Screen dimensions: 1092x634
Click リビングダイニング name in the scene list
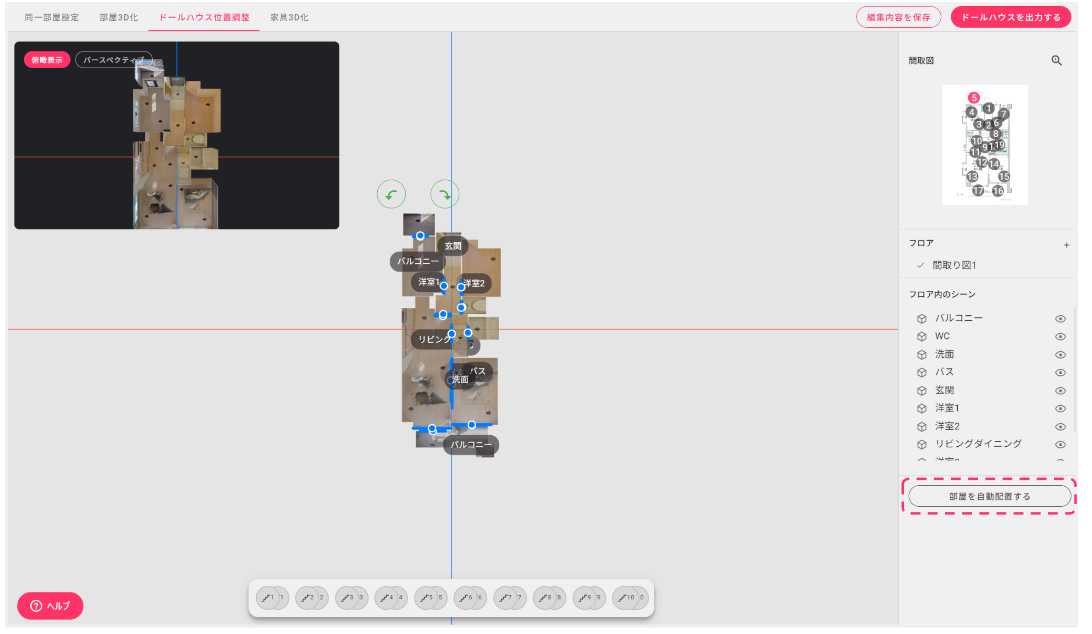[978, 444]
